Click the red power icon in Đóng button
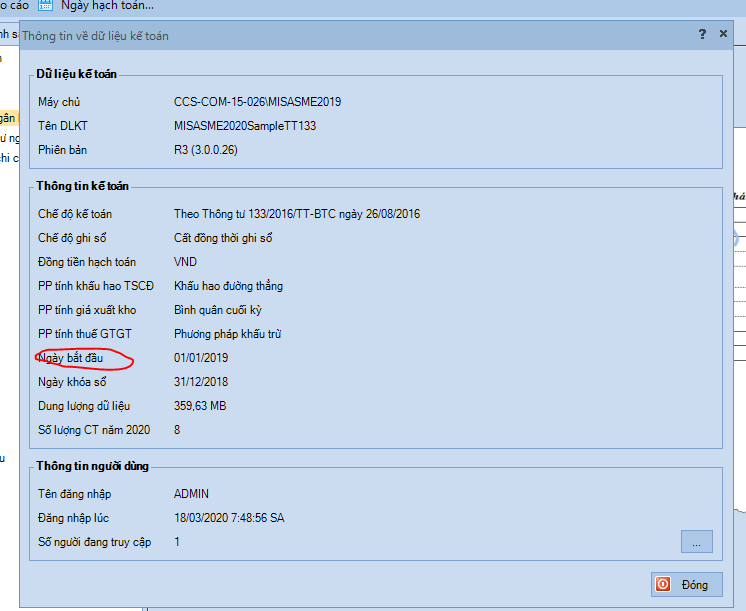 pos(663,584)
